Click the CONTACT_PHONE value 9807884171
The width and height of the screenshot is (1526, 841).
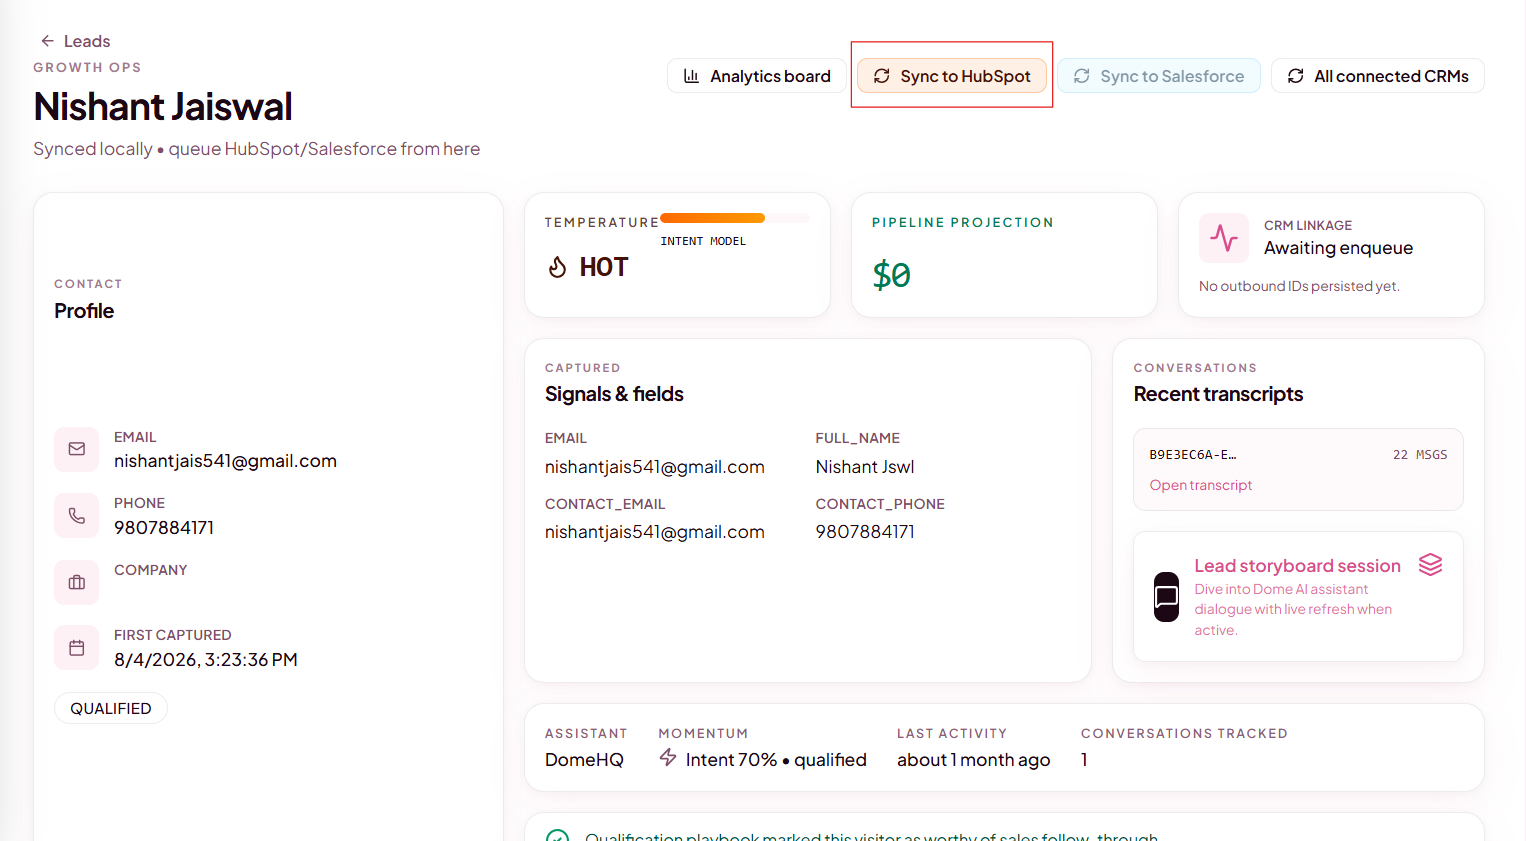[865, 532]
